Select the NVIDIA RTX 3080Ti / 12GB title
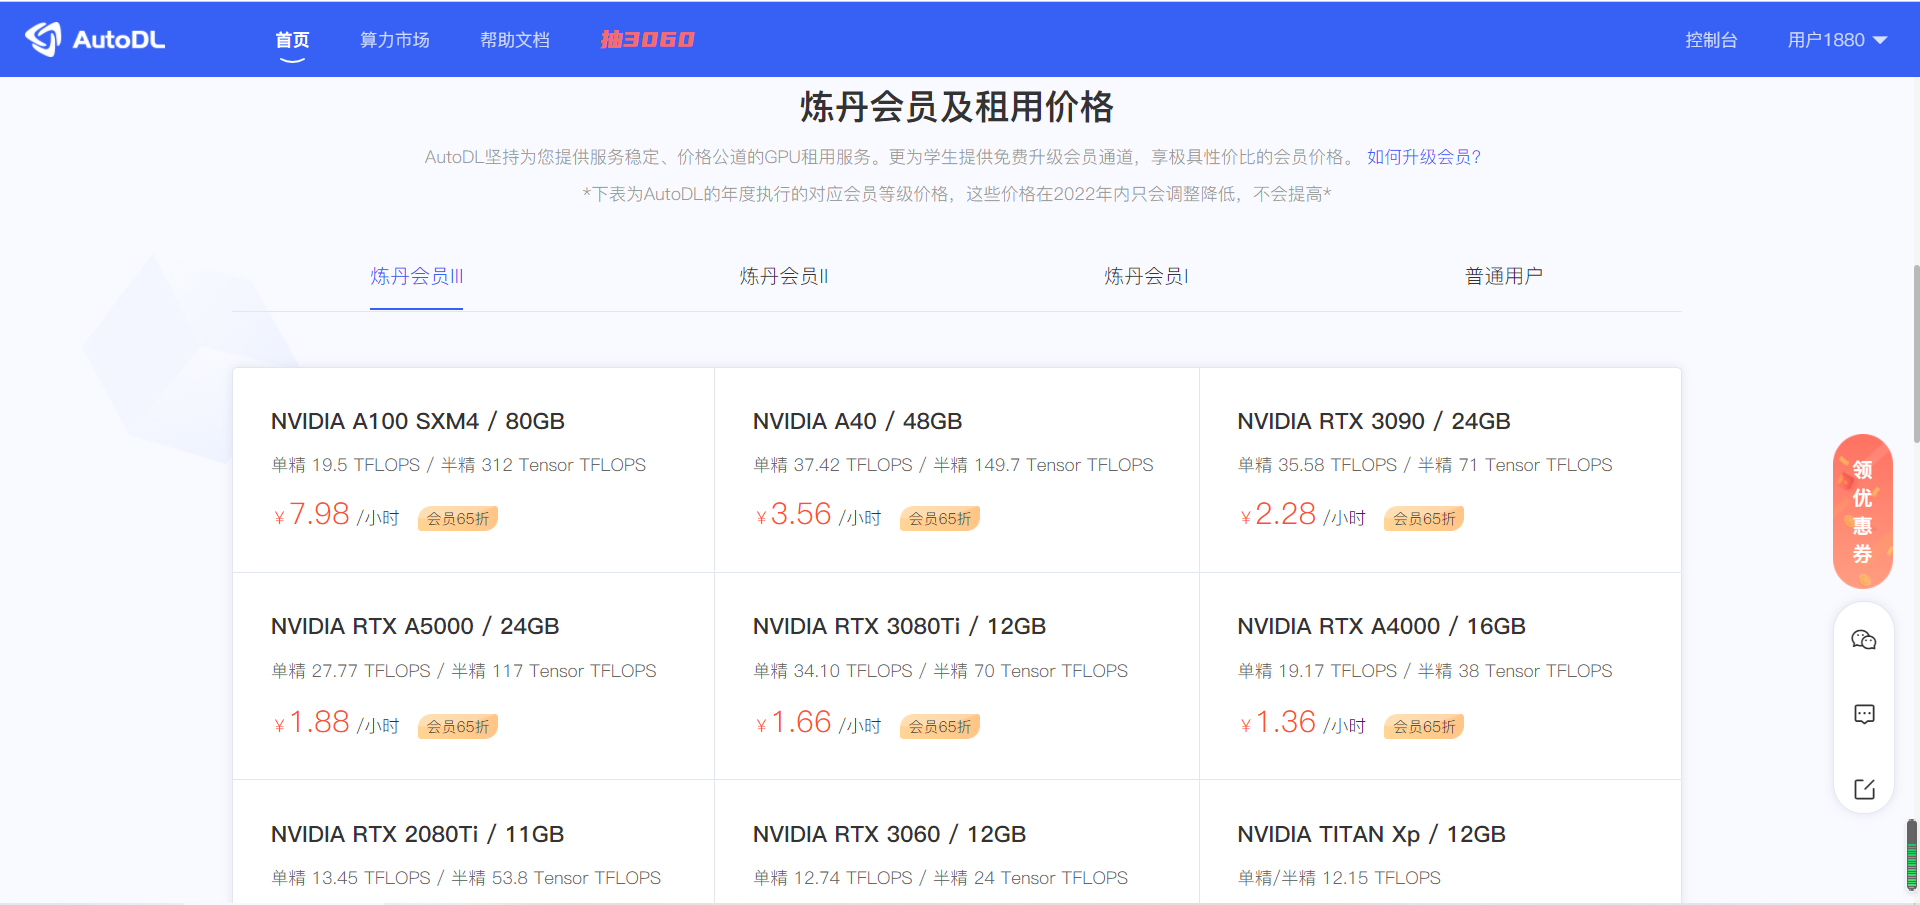Viewport: 1920px width, 905px height. click(899, 626)
